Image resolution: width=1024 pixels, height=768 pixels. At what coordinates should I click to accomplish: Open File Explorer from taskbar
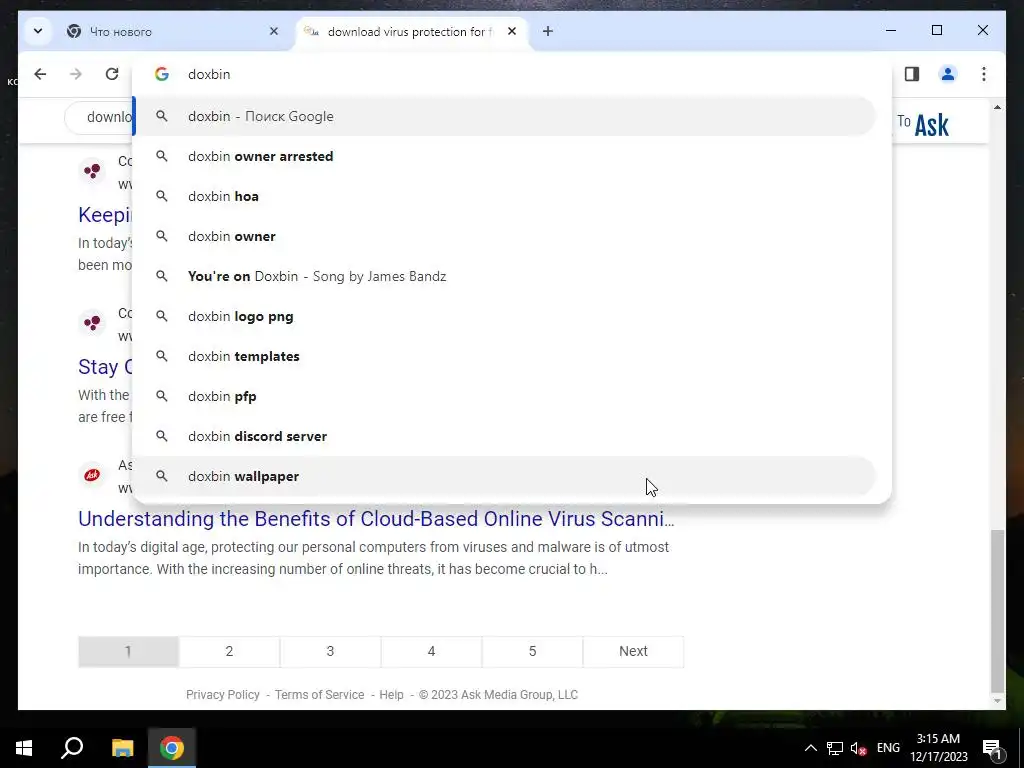tap(122, 748)
